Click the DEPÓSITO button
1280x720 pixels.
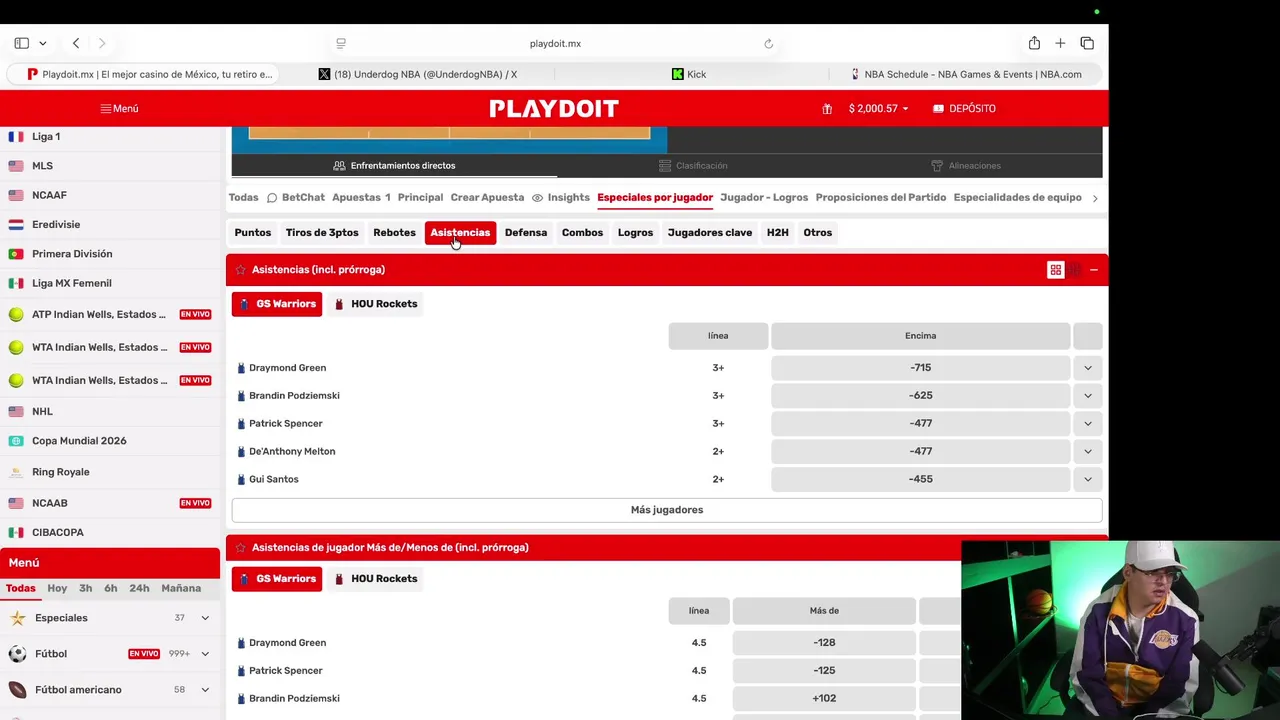[964, 108]
